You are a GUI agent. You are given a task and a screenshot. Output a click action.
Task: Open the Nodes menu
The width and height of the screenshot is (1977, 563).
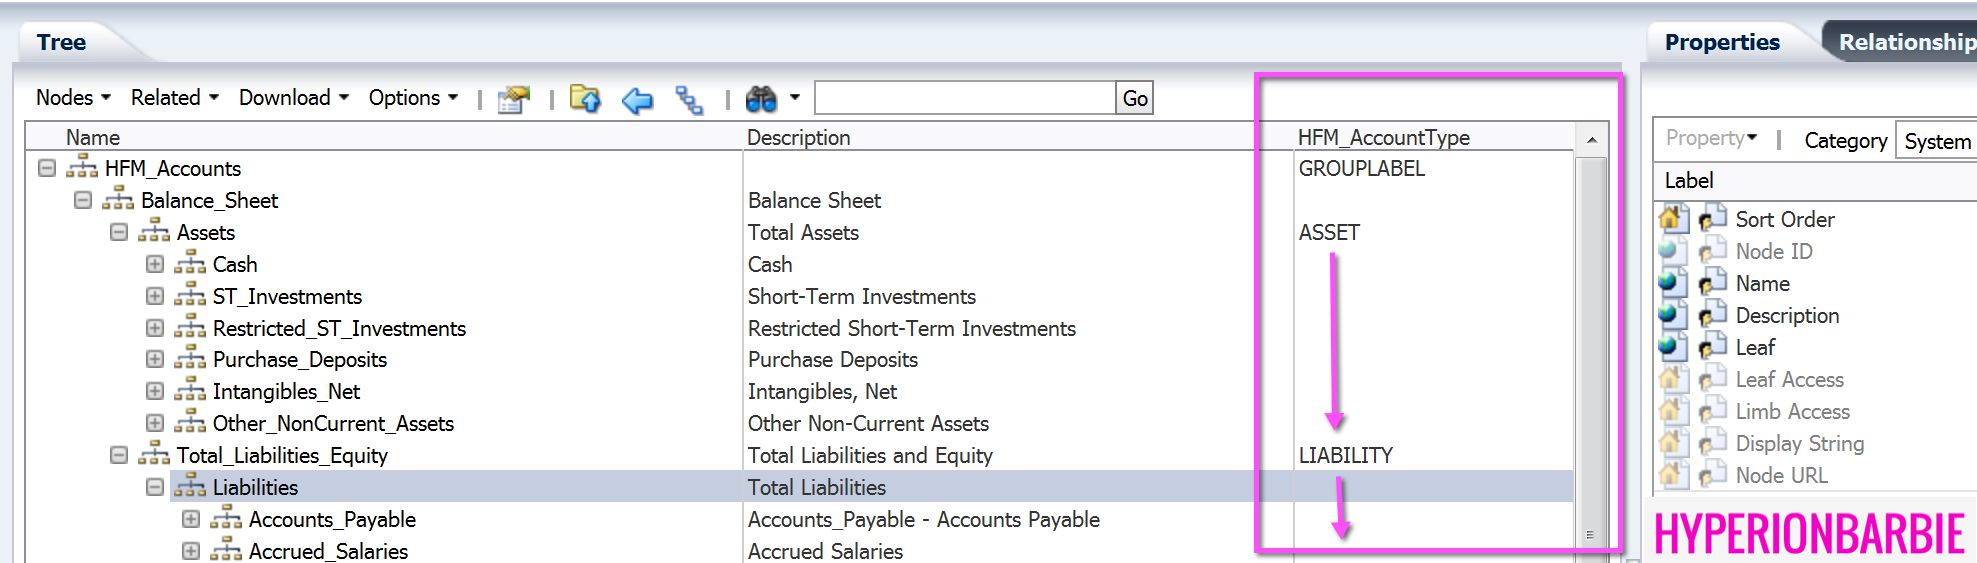(x=73, y=98)
